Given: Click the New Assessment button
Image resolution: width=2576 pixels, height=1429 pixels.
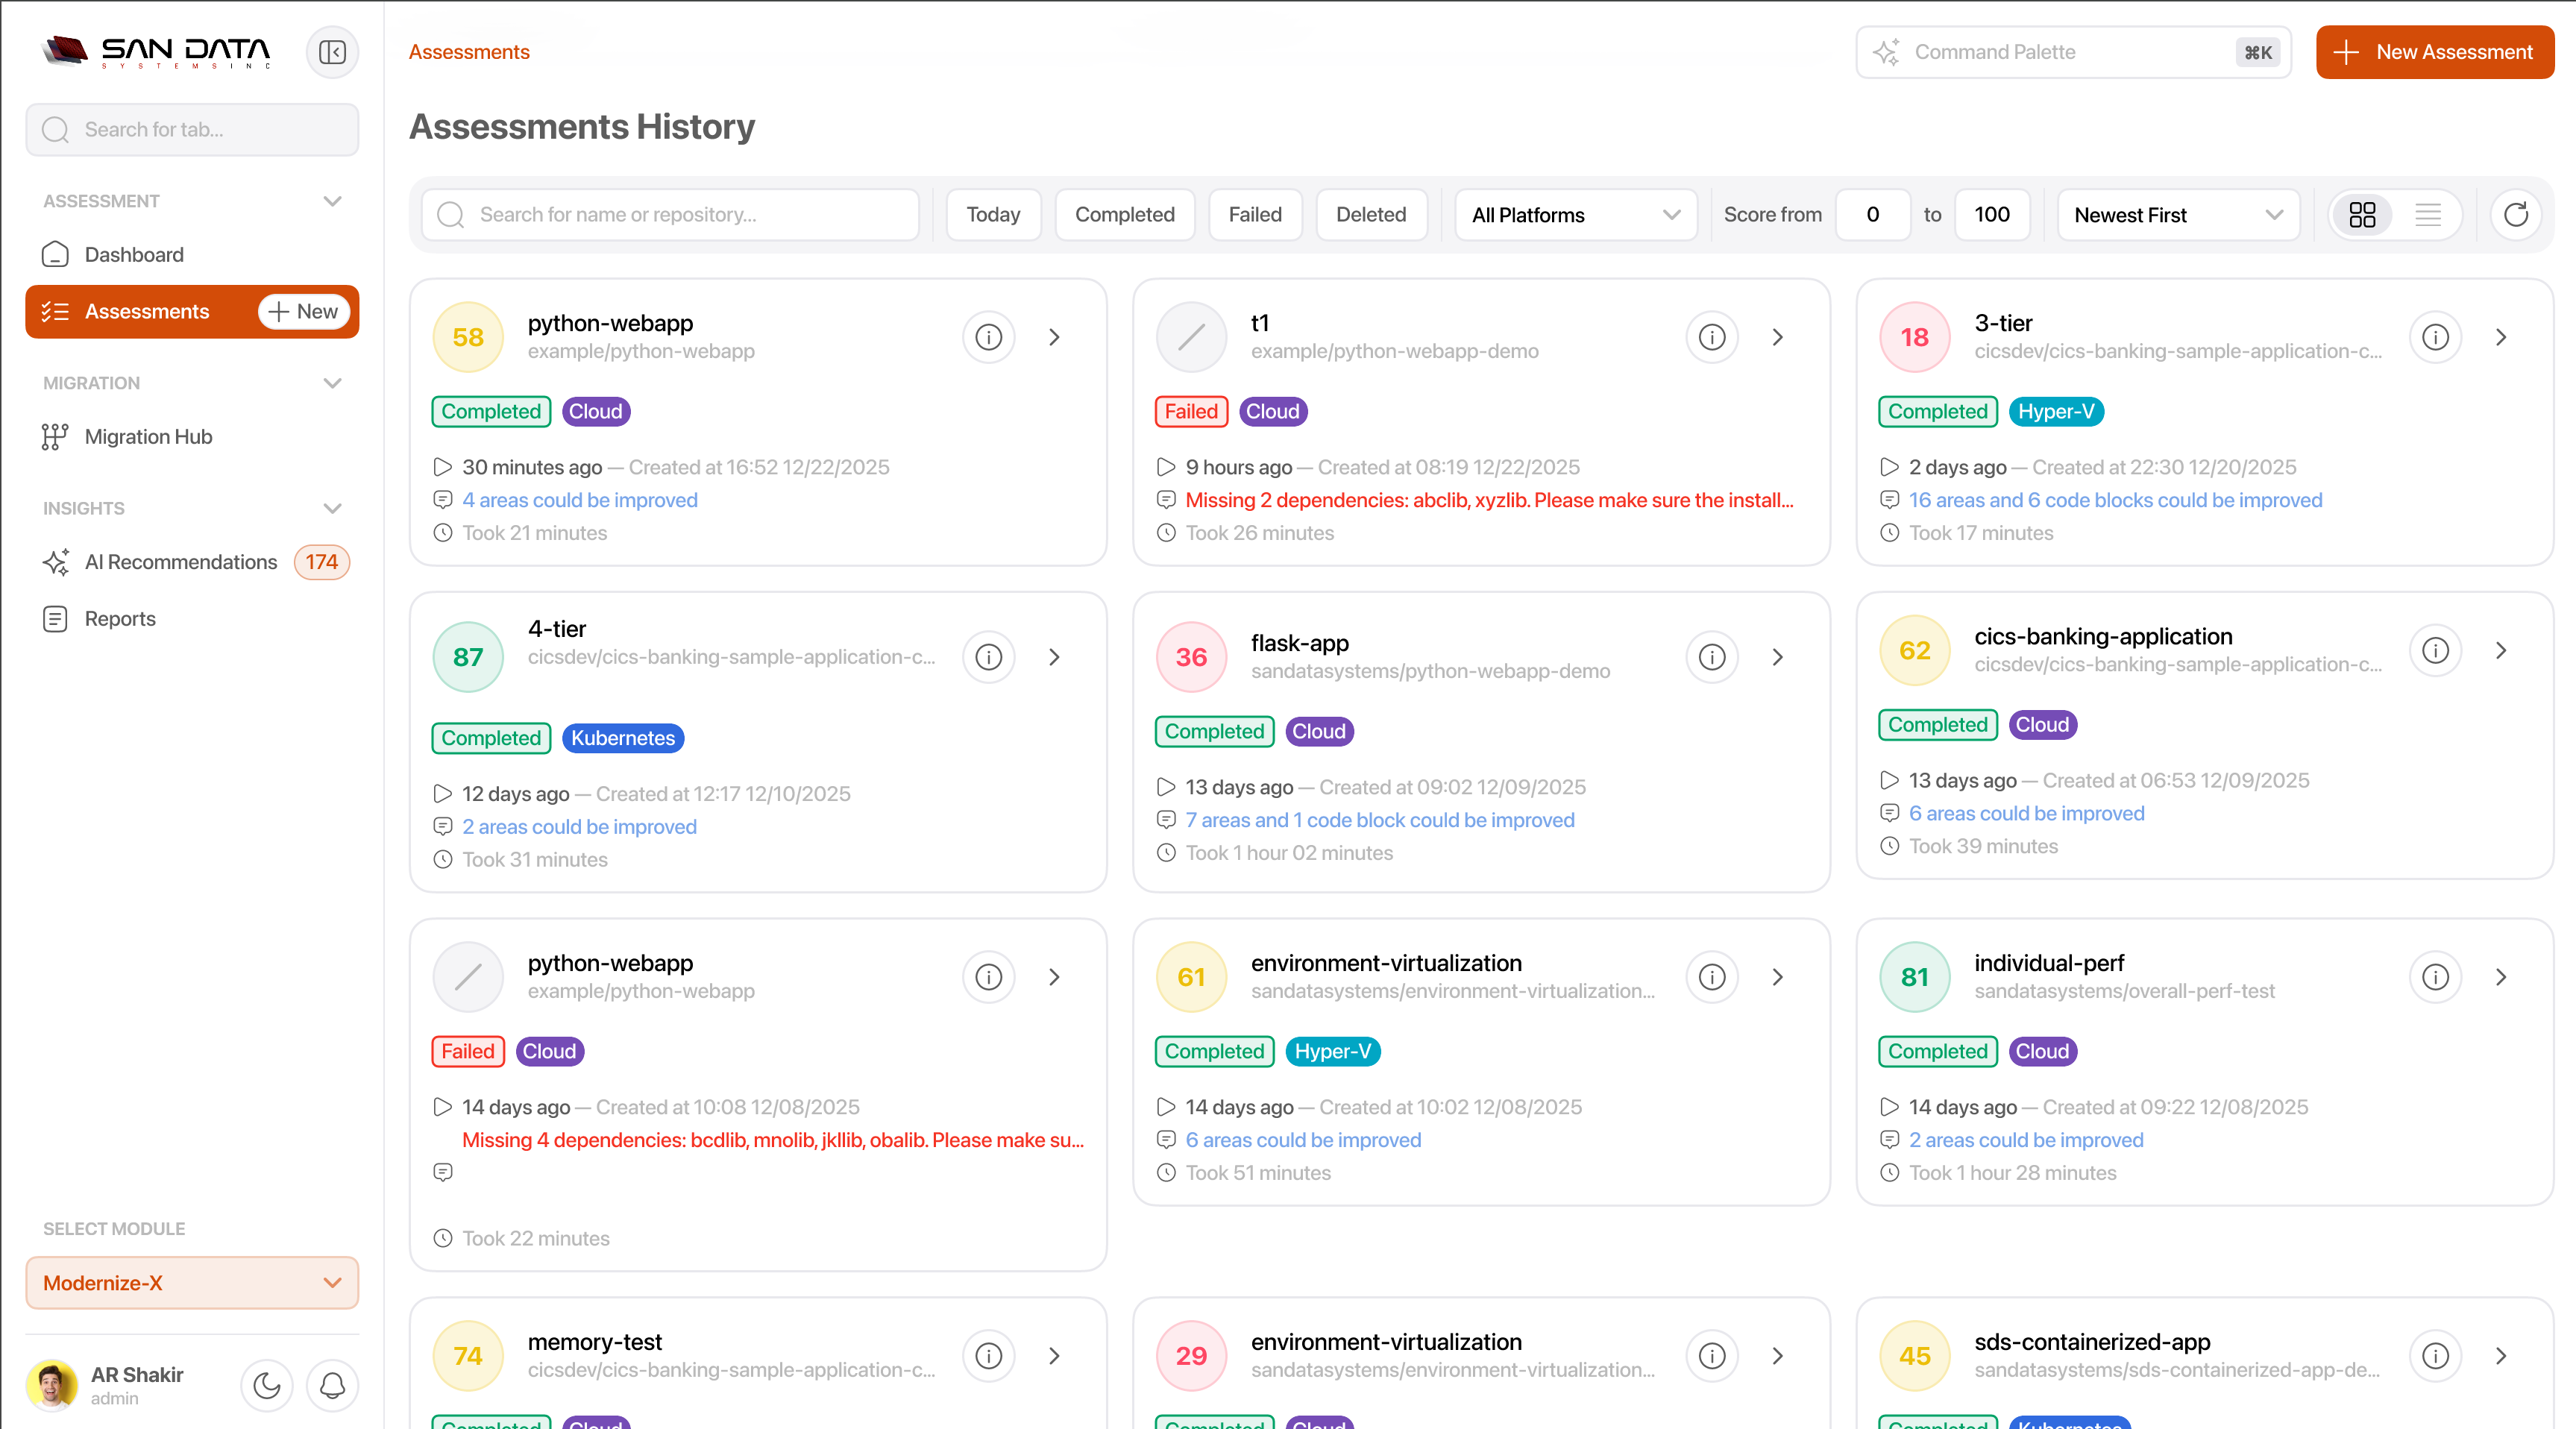Looking at the screenshot, I should pyautogui.click(x=2435, y=52).
